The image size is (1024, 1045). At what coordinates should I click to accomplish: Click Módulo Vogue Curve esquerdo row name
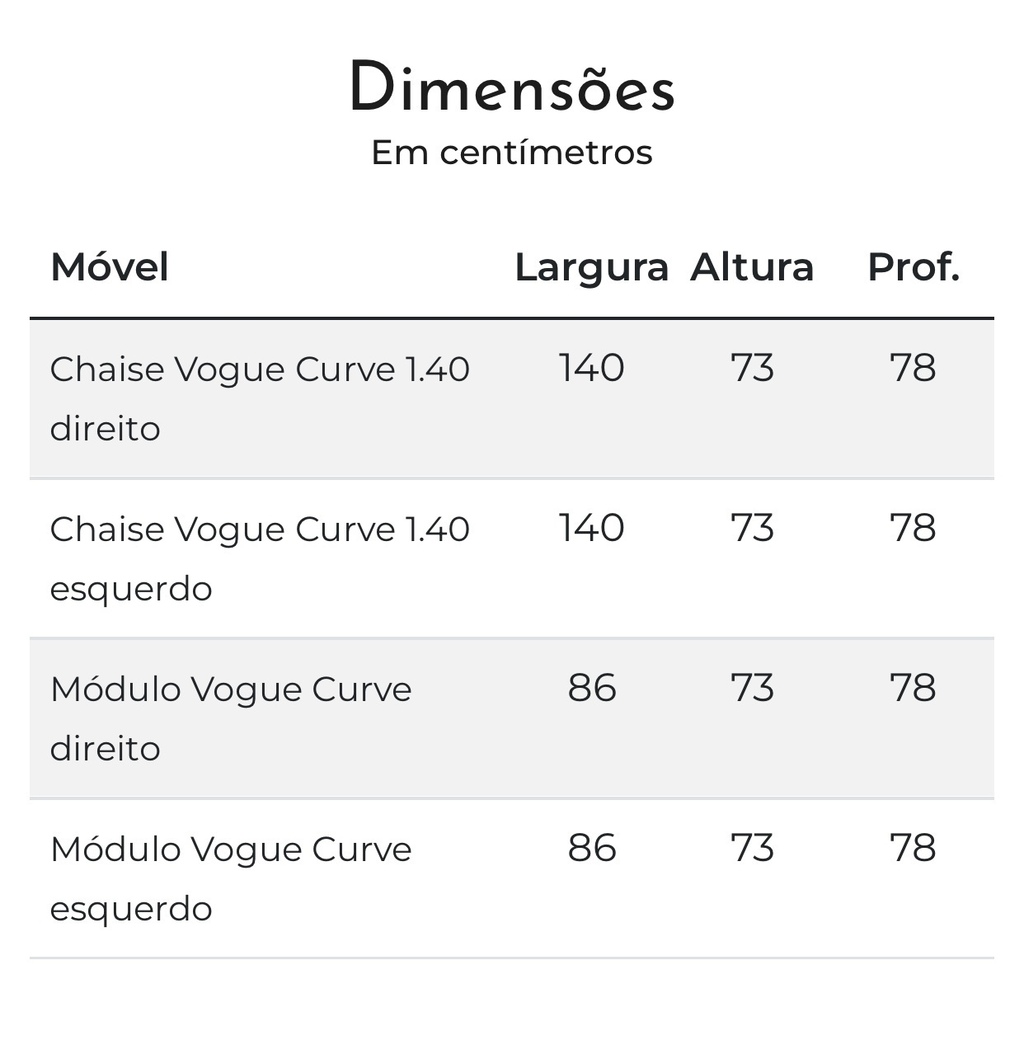[231, 879]
